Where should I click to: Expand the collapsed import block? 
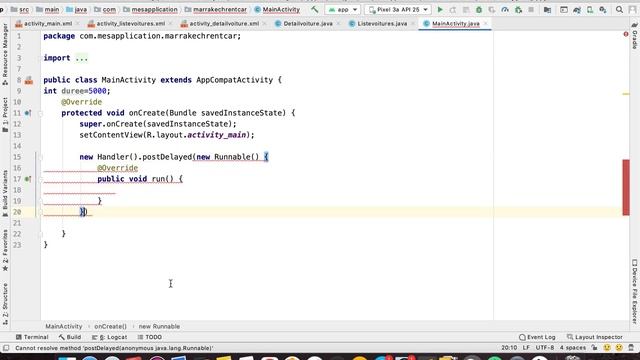point(81,58)
